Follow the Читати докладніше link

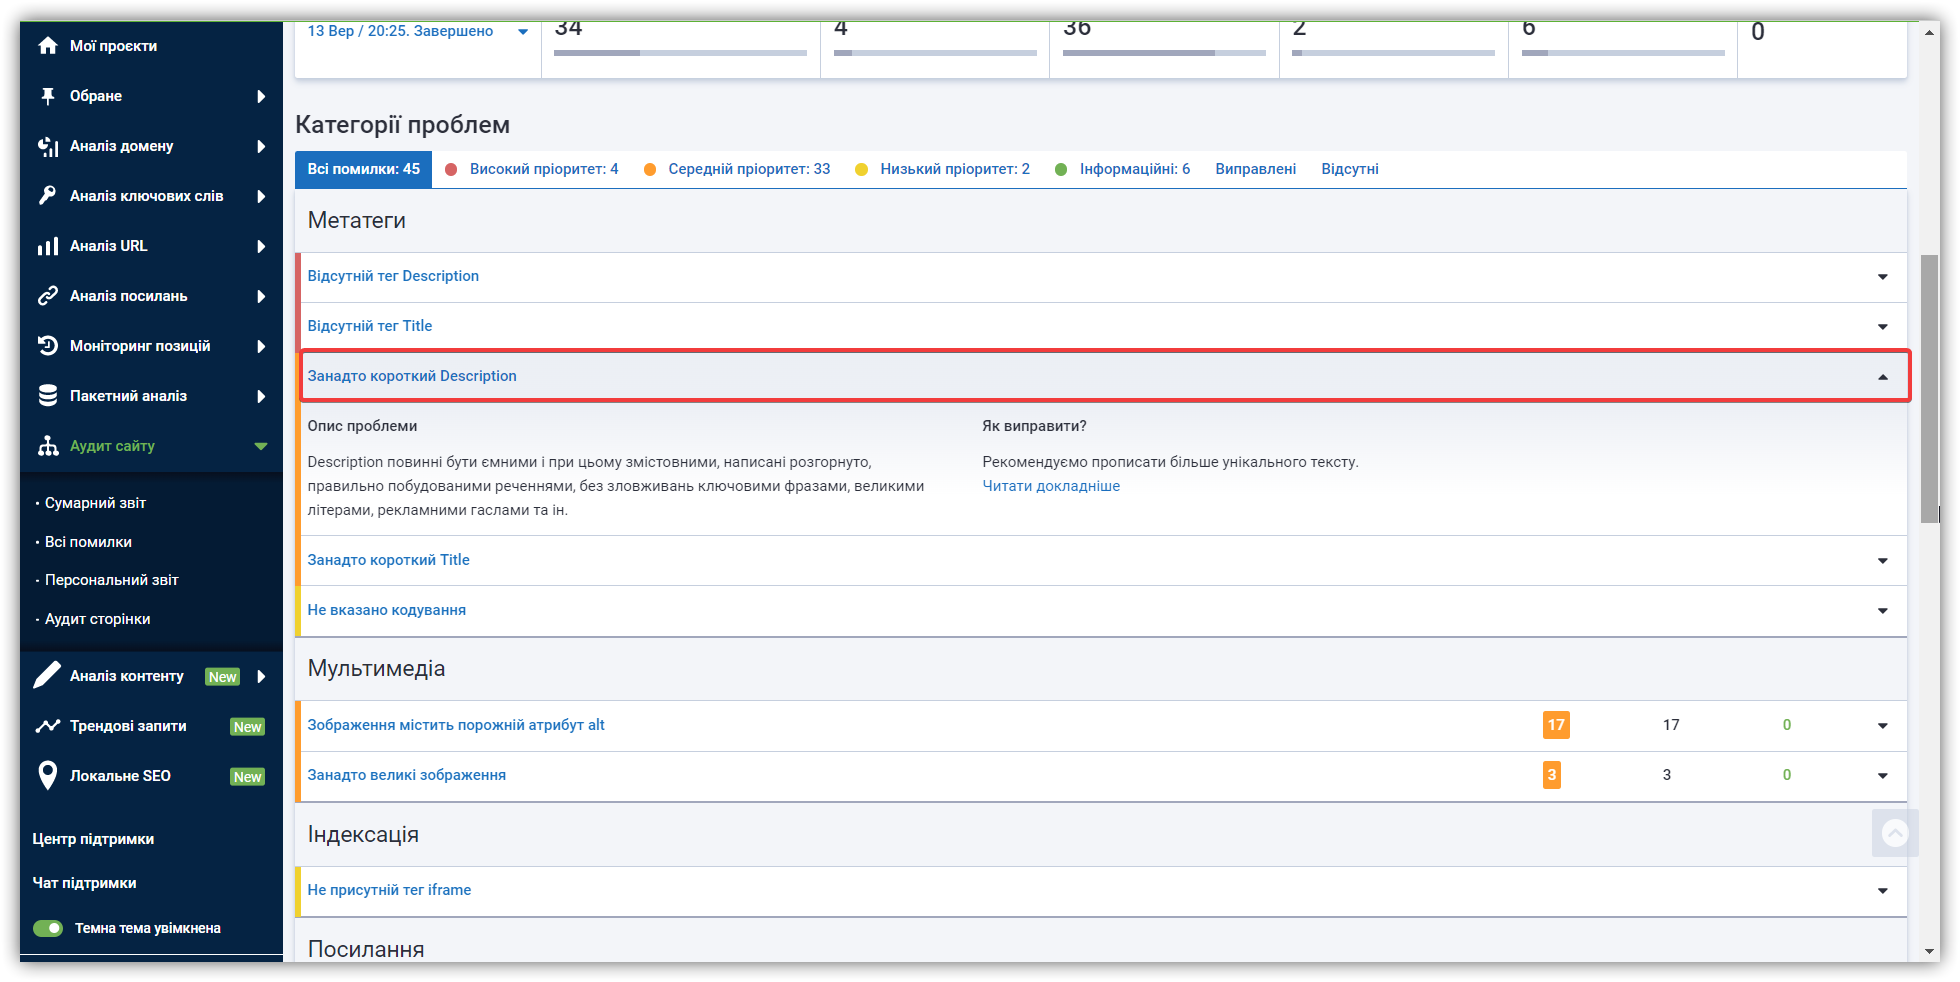[x=1051, y=486]
